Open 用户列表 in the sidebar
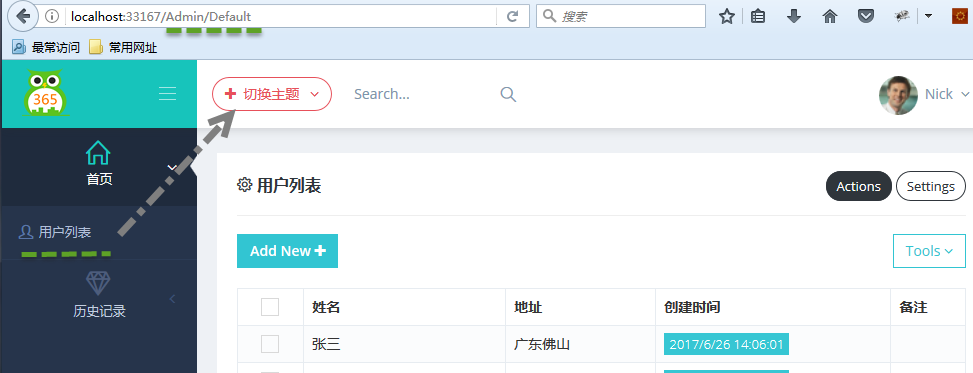Screen dimensions: 973x373 [55, 232]
